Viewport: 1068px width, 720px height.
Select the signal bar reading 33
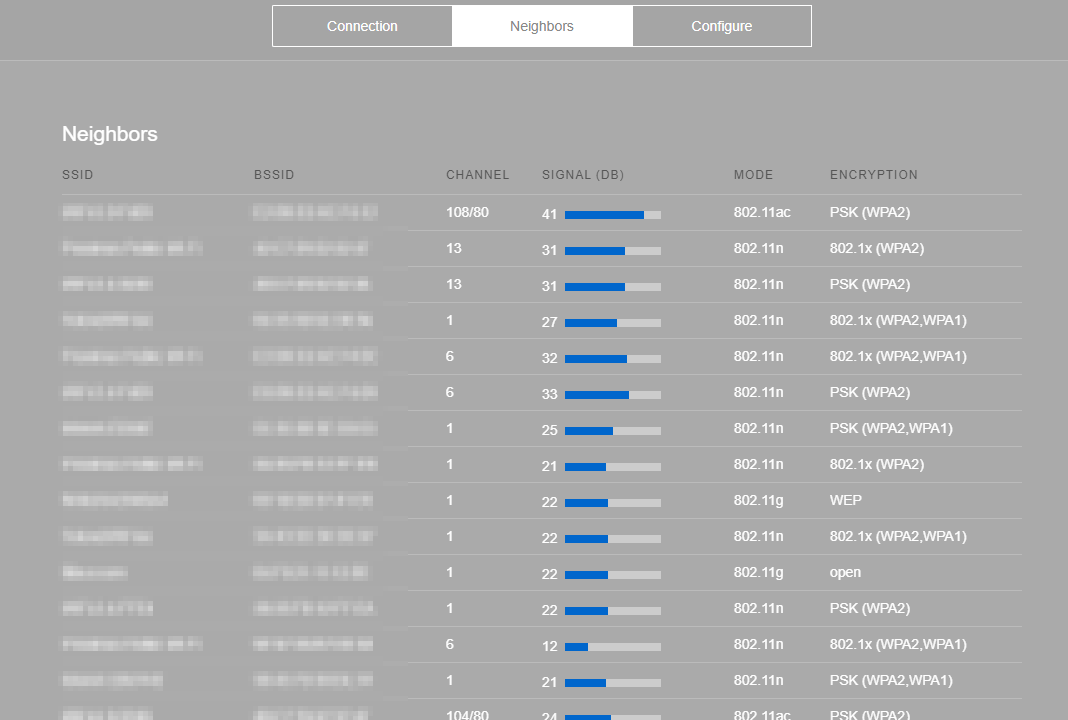tap(612, 395)
